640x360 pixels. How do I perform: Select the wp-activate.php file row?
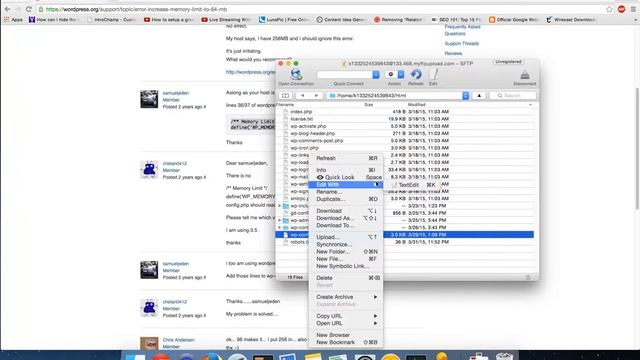point(405,126)
